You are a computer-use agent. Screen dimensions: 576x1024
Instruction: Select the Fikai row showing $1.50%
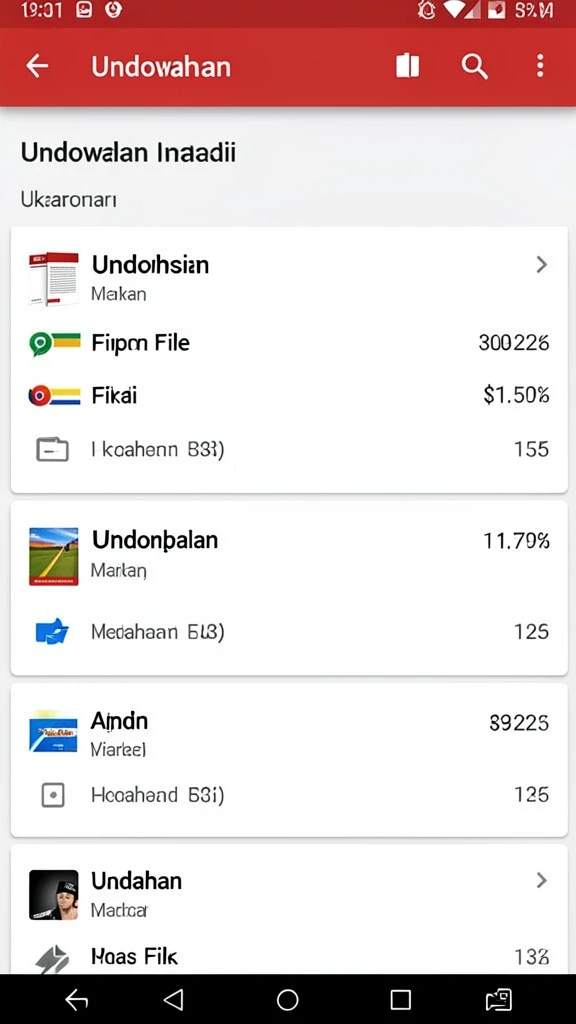pos(289,396)
